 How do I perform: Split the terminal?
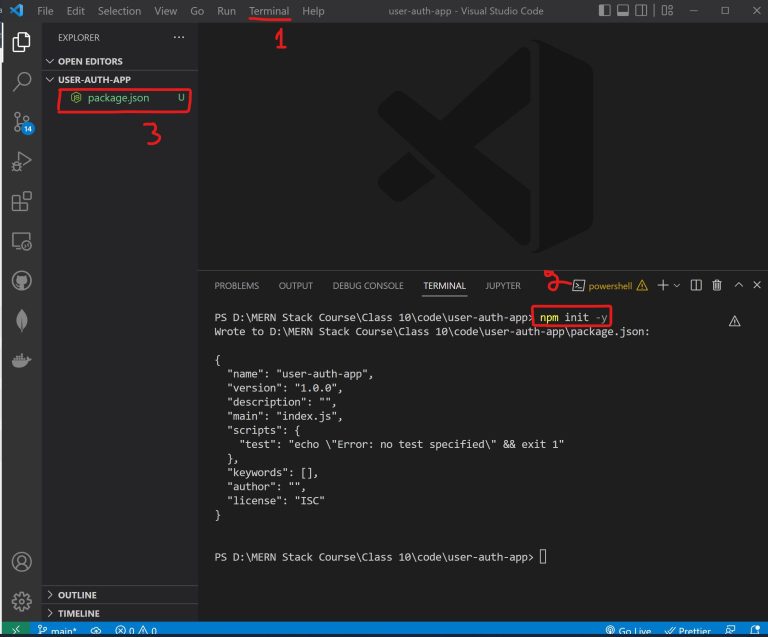click(696, 285)
